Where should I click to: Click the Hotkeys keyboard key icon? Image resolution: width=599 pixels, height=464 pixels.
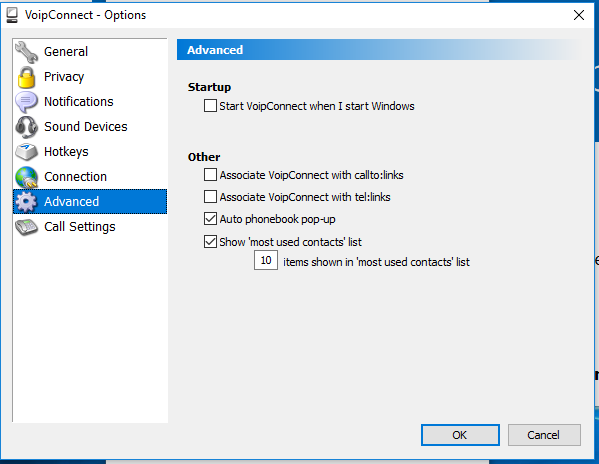[x=26, y=152]
